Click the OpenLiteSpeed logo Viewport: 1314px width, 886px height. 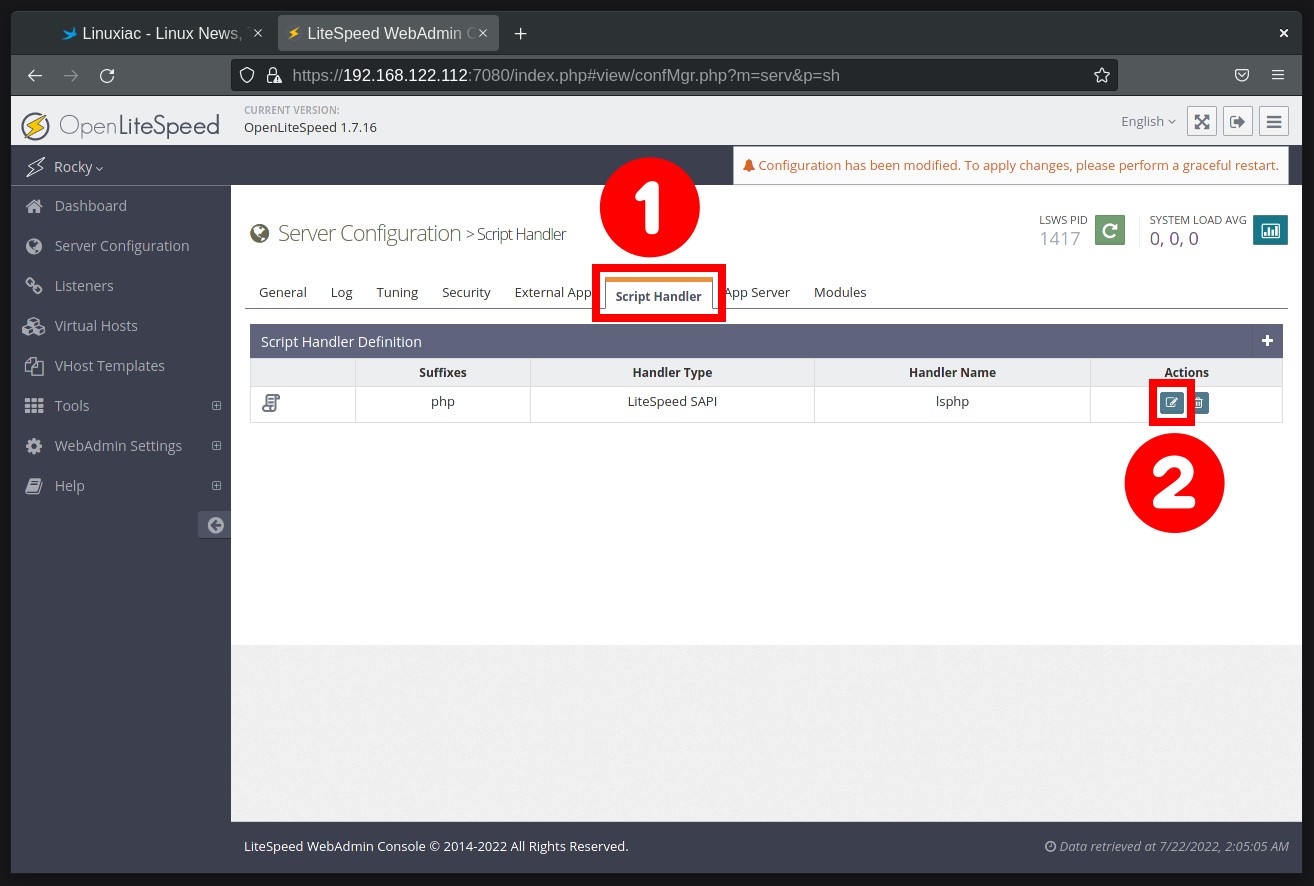120,125
